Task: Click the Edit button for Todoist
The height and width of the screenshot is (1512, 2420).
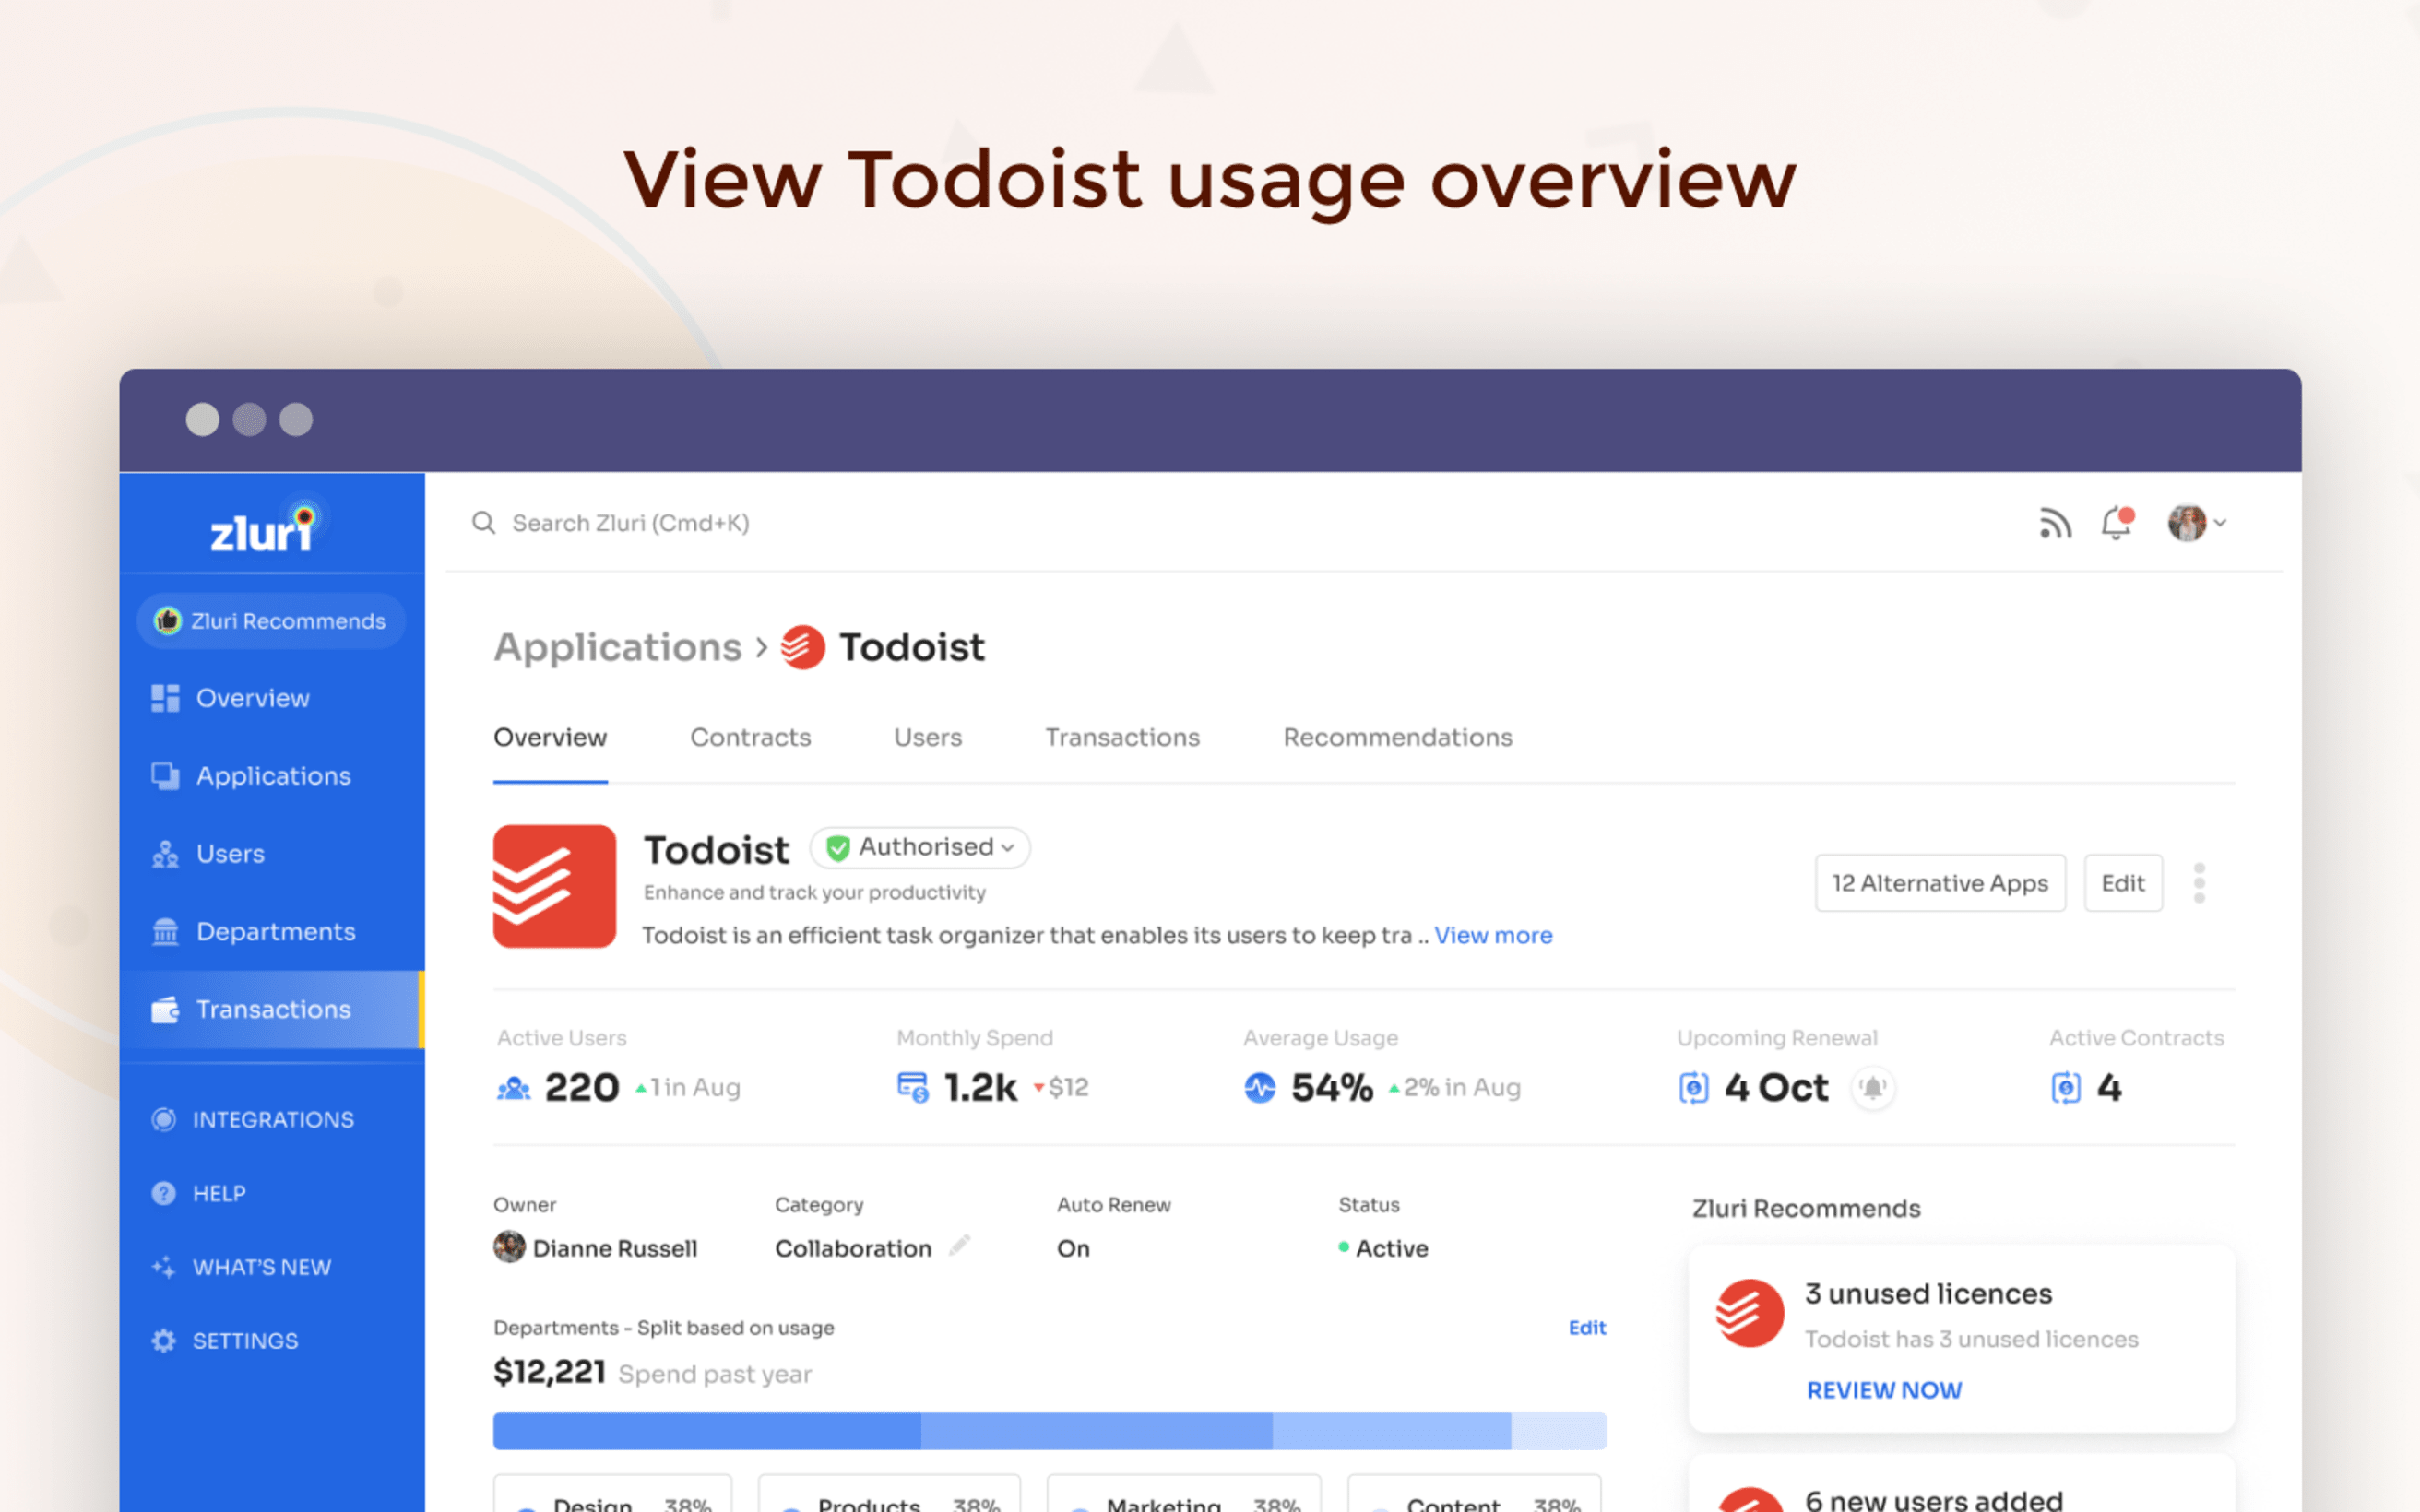Action: tap(2122, 881)
